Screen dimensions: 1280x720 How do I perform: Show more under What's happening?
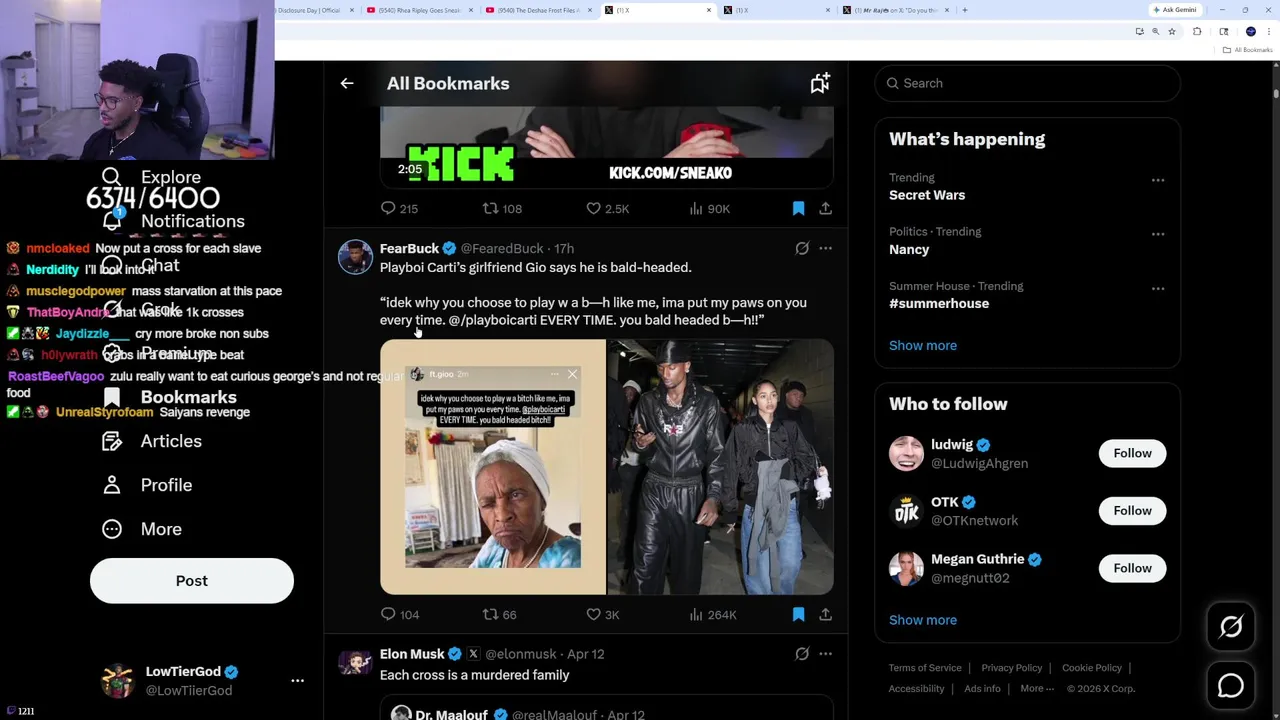coord(923,345)
